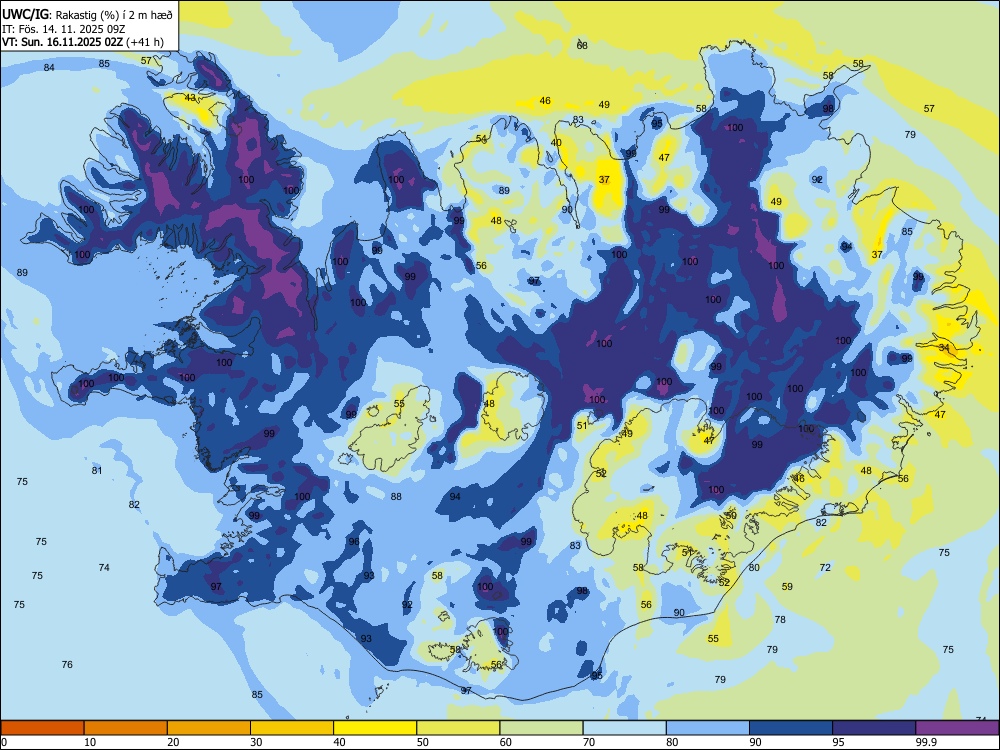Viewport: 1000px width, 750px height.
Task: Click the value 89 at the far left sea
Action: pyautogui.click(x=22, y=273)
